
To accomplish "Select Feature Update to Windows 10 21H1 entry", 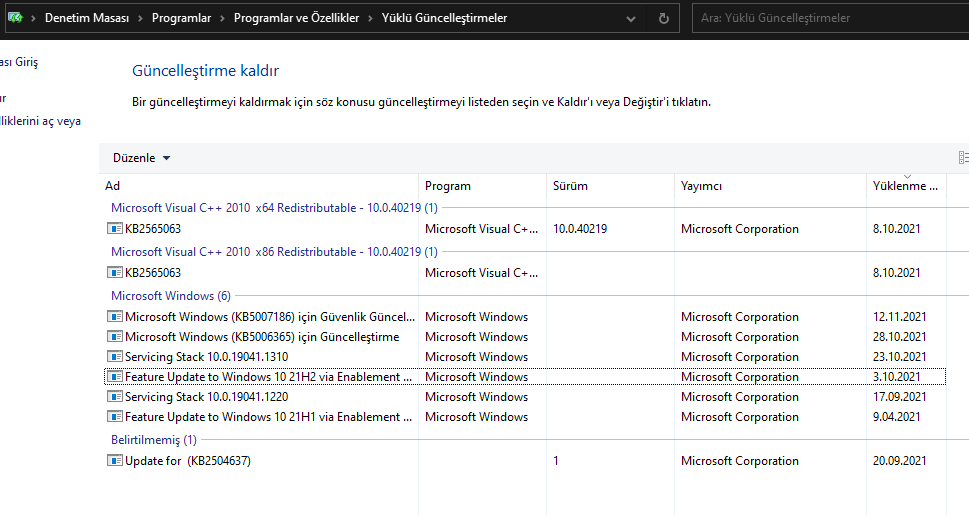I will point(268,417).
